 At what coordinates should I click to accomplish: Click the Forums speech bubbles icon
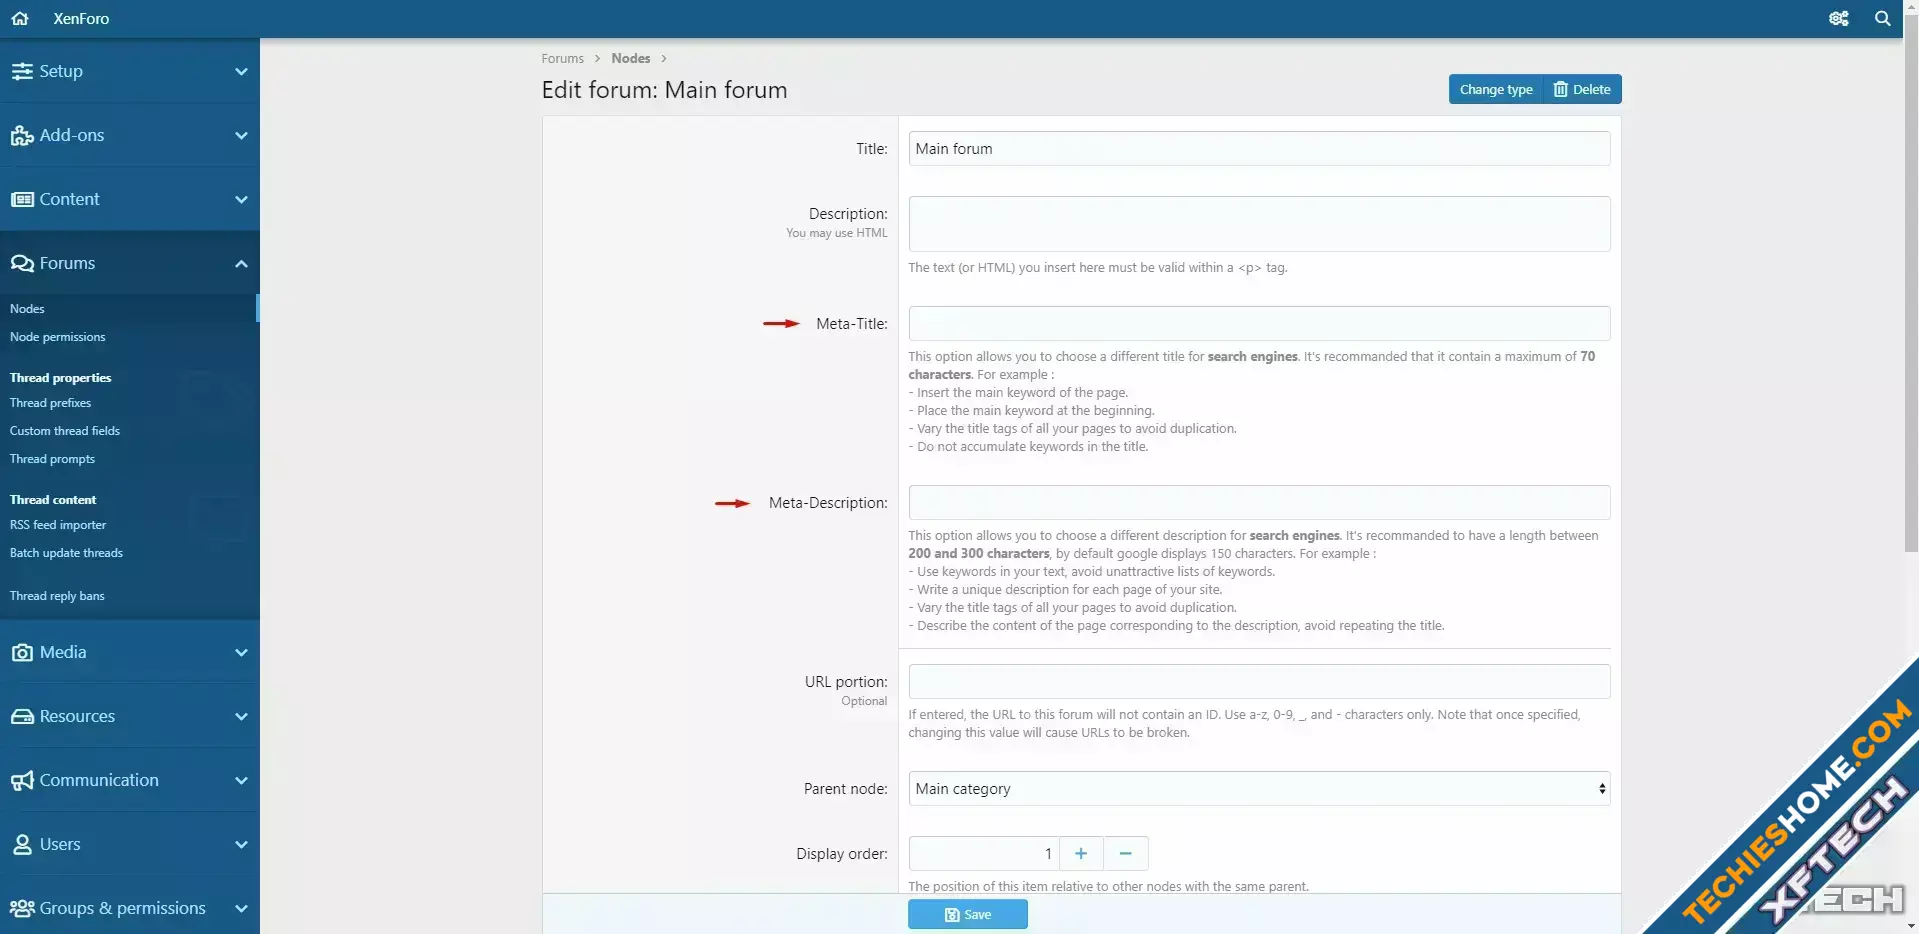click(x=22, y=263)
